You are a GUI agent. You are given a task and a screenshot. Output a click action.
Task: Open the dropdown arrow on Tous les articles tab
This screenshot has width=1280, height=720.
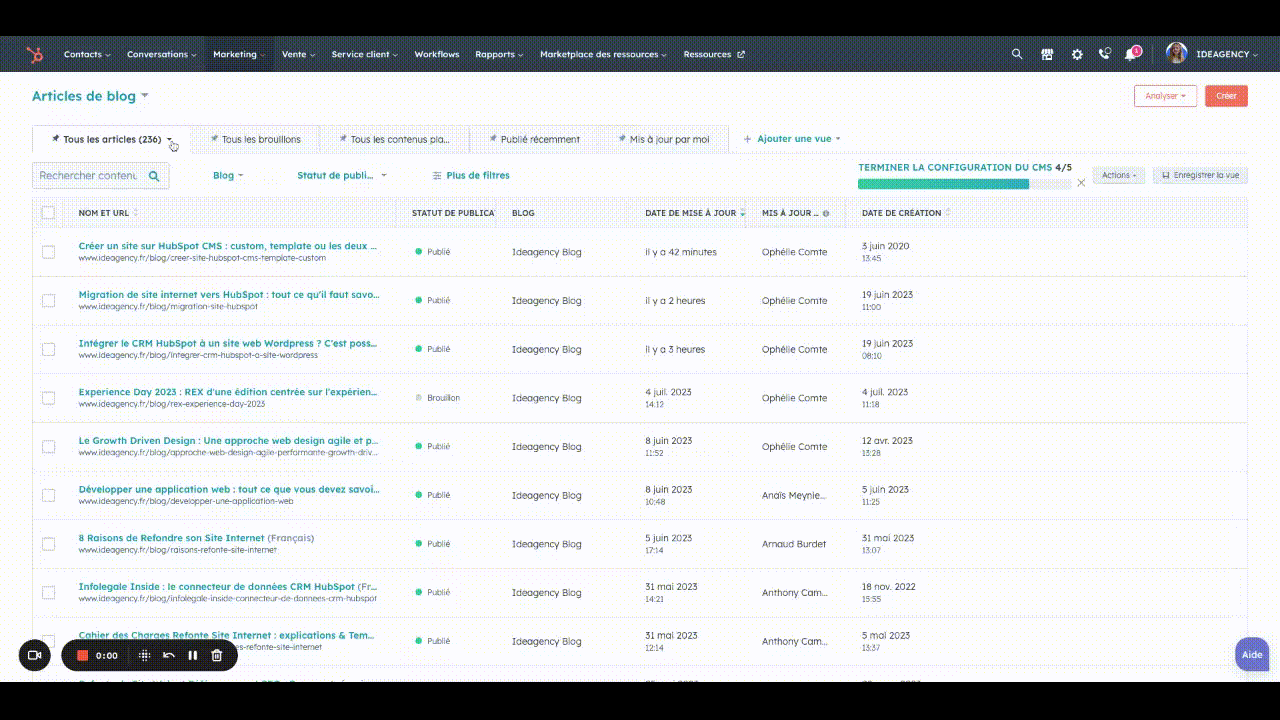point(170,140)
